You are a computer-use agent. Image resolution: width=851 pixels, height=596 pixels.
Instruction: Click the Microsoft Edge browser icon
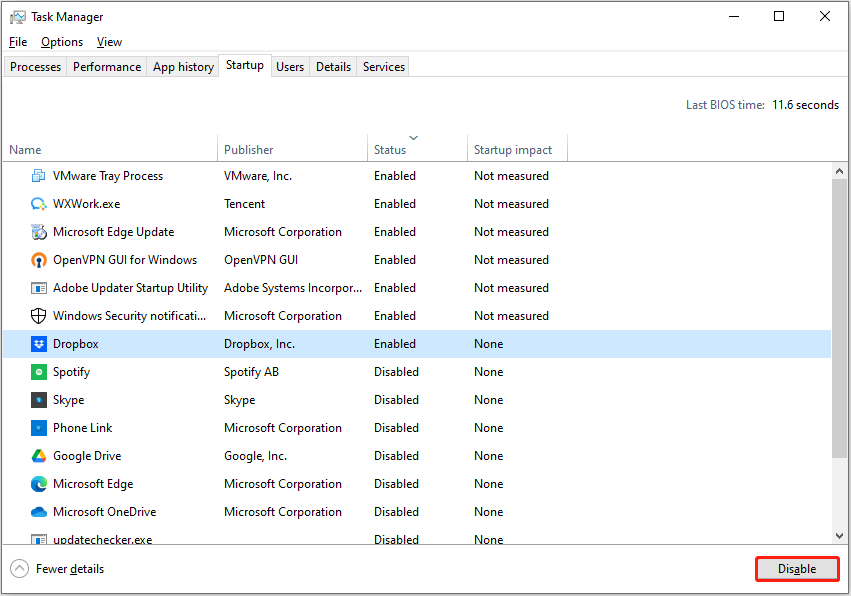tap(38, 483)
